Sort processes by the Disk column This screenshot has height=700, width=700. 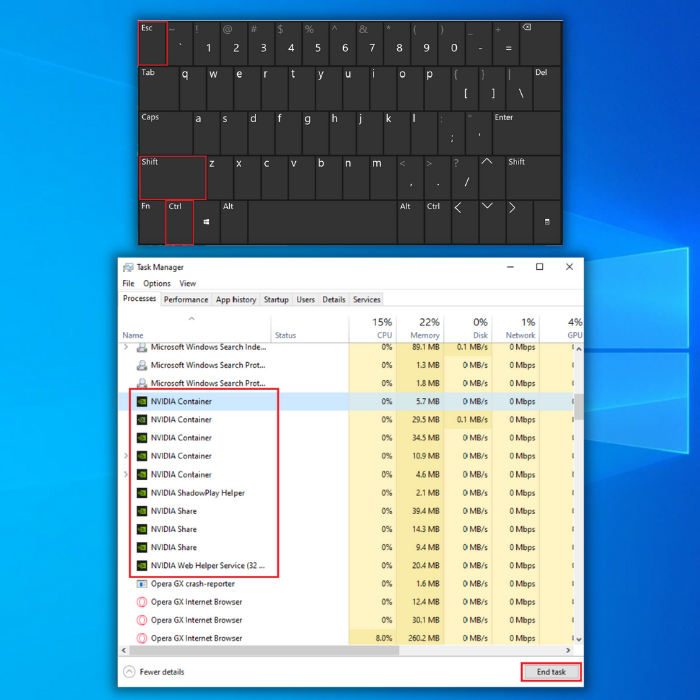(468, 329)
